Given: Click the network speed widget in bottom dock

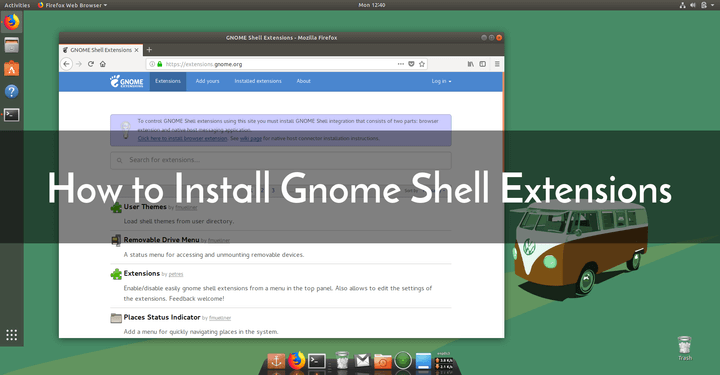Looking at the screenshot, I should pyautogui.click(x=444, y=361).
